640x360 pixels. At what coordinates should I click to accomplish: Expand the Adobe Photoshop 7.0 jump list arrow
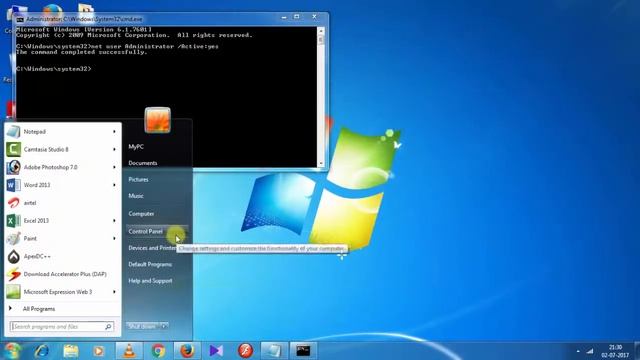pyautogui.click(x=114, y=167)
